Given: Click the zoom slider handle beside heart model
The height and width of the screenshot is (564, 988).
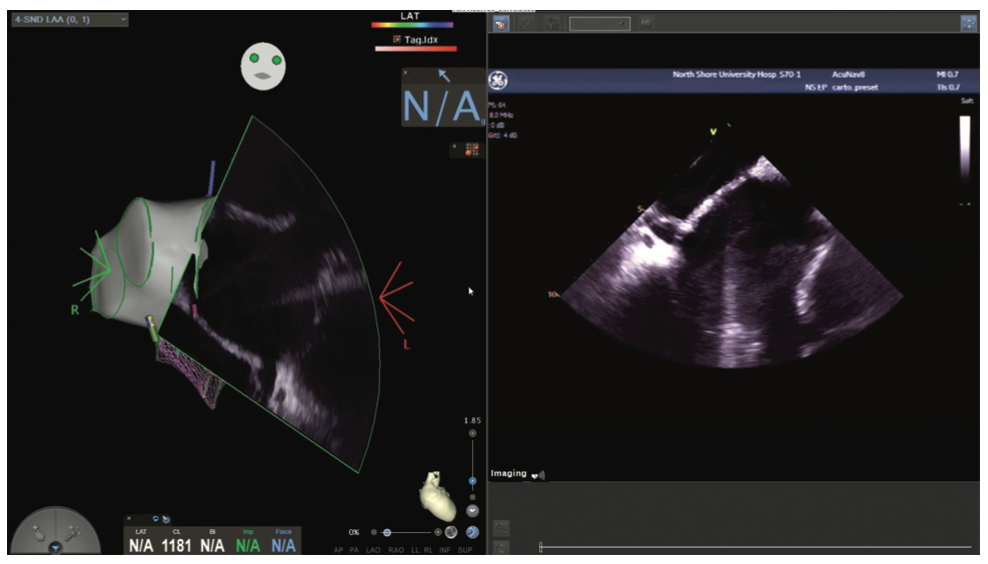Looking at the screenshot, I should coord(472,481).
